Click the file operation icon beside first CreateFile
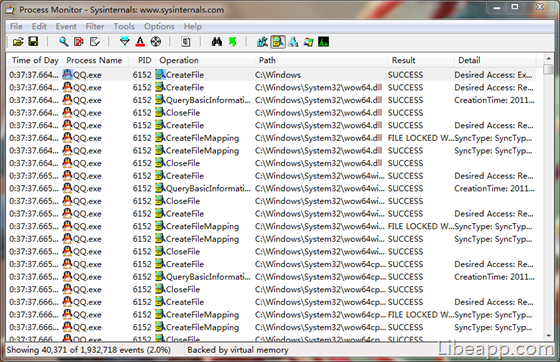The height and width of the screenshot is (362, 560). (160, 75)
